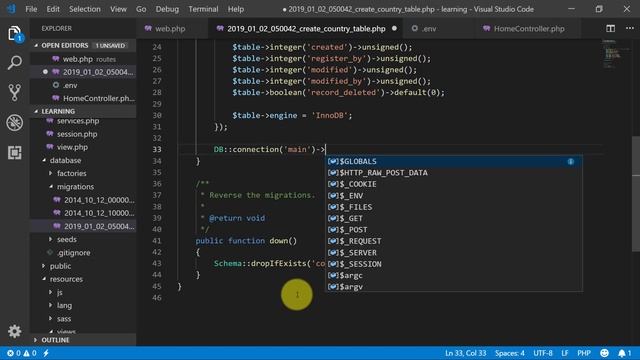Open the Help menu
The height and width of the screenshot is (360, 640).
pyautogui.click(x=236, y=9)
